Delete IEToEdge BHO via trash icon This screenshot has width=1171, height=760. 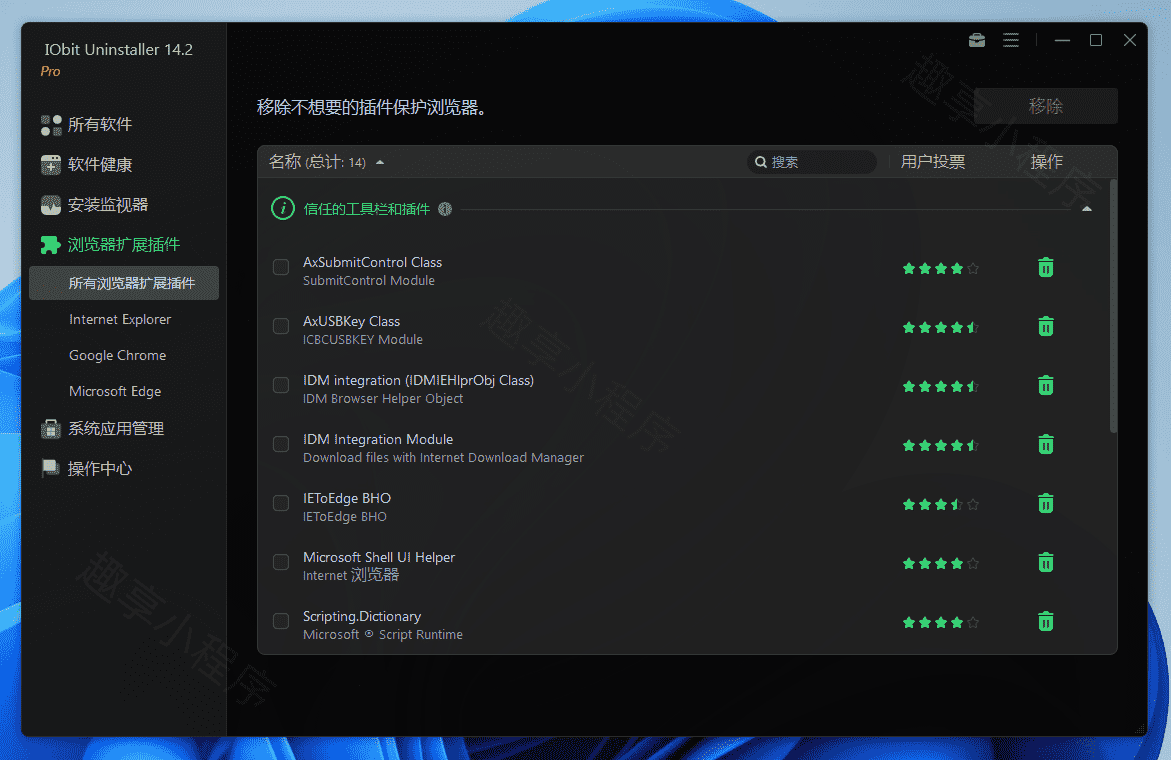point(1046,503)
